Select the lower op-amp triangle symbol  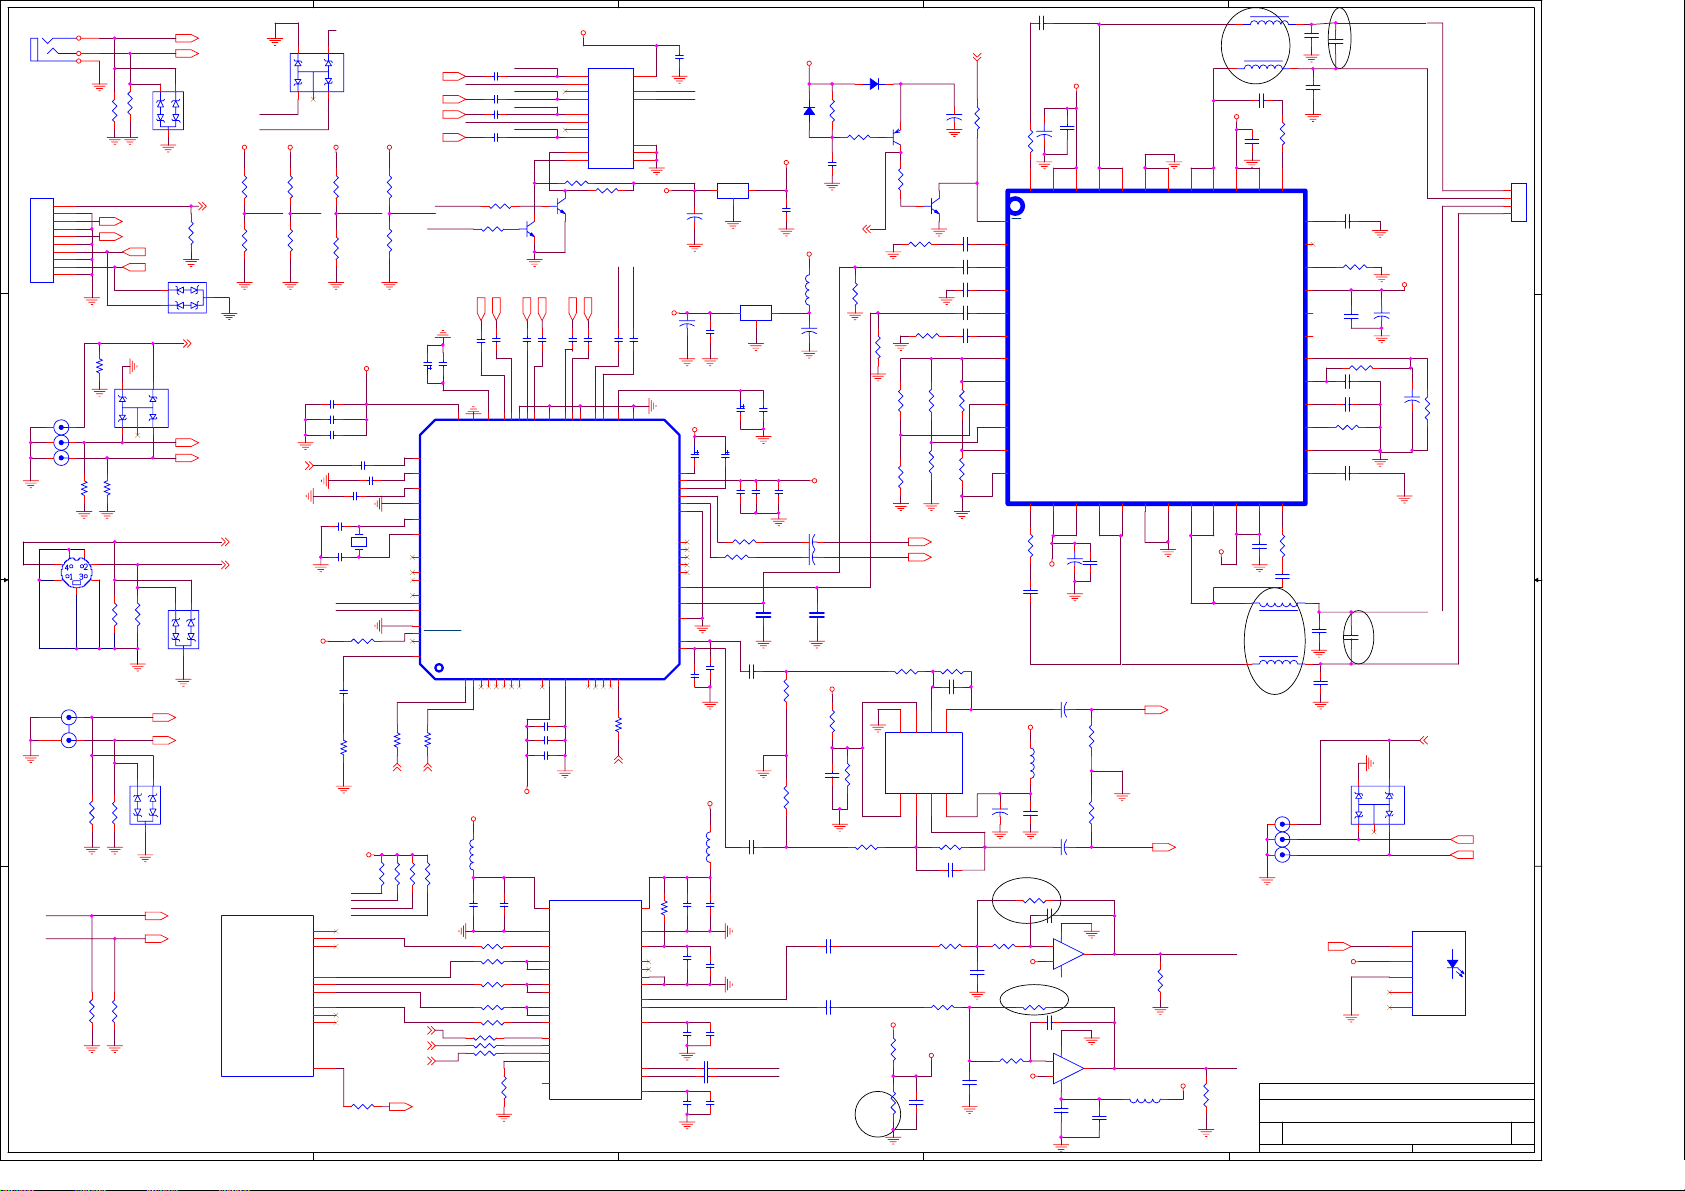1069,1068
